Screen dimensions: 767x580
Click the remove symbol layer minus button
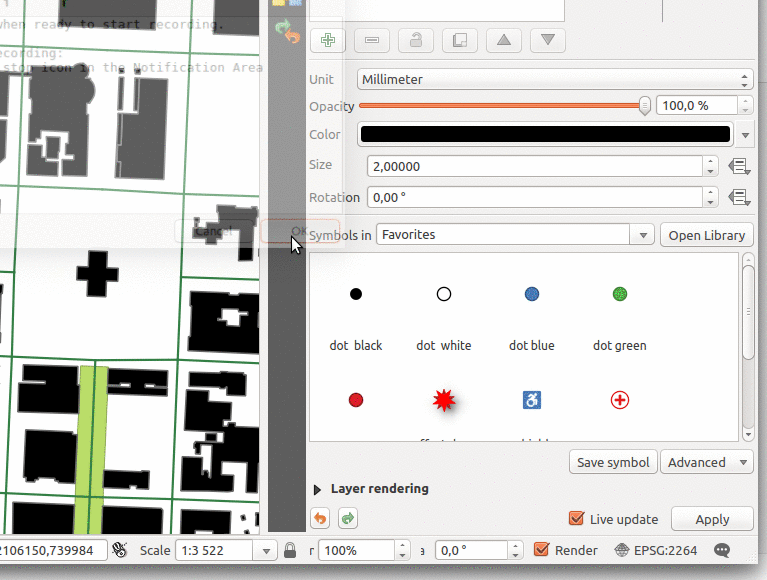[372, 40]
